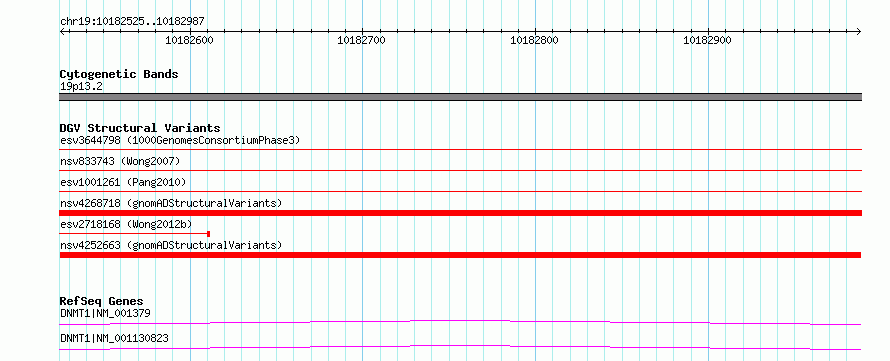Click the red line under esv3644798

pos(460,149)
